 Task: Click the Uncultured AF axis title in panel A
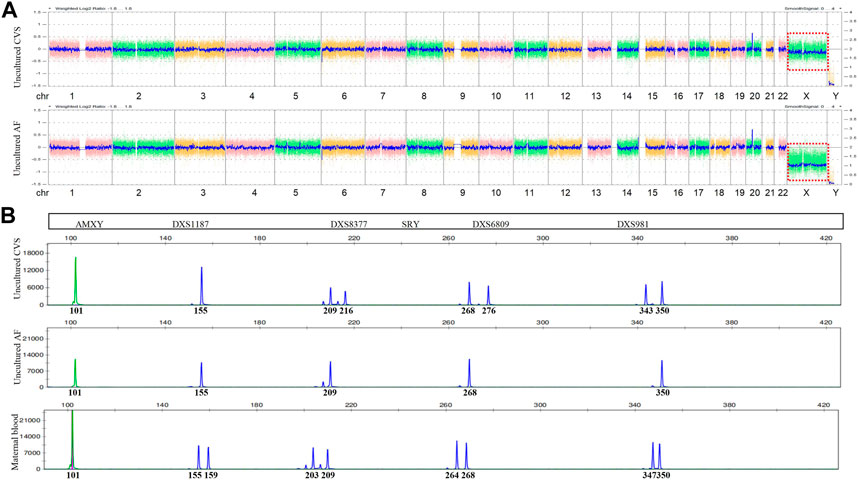(18, 149)
